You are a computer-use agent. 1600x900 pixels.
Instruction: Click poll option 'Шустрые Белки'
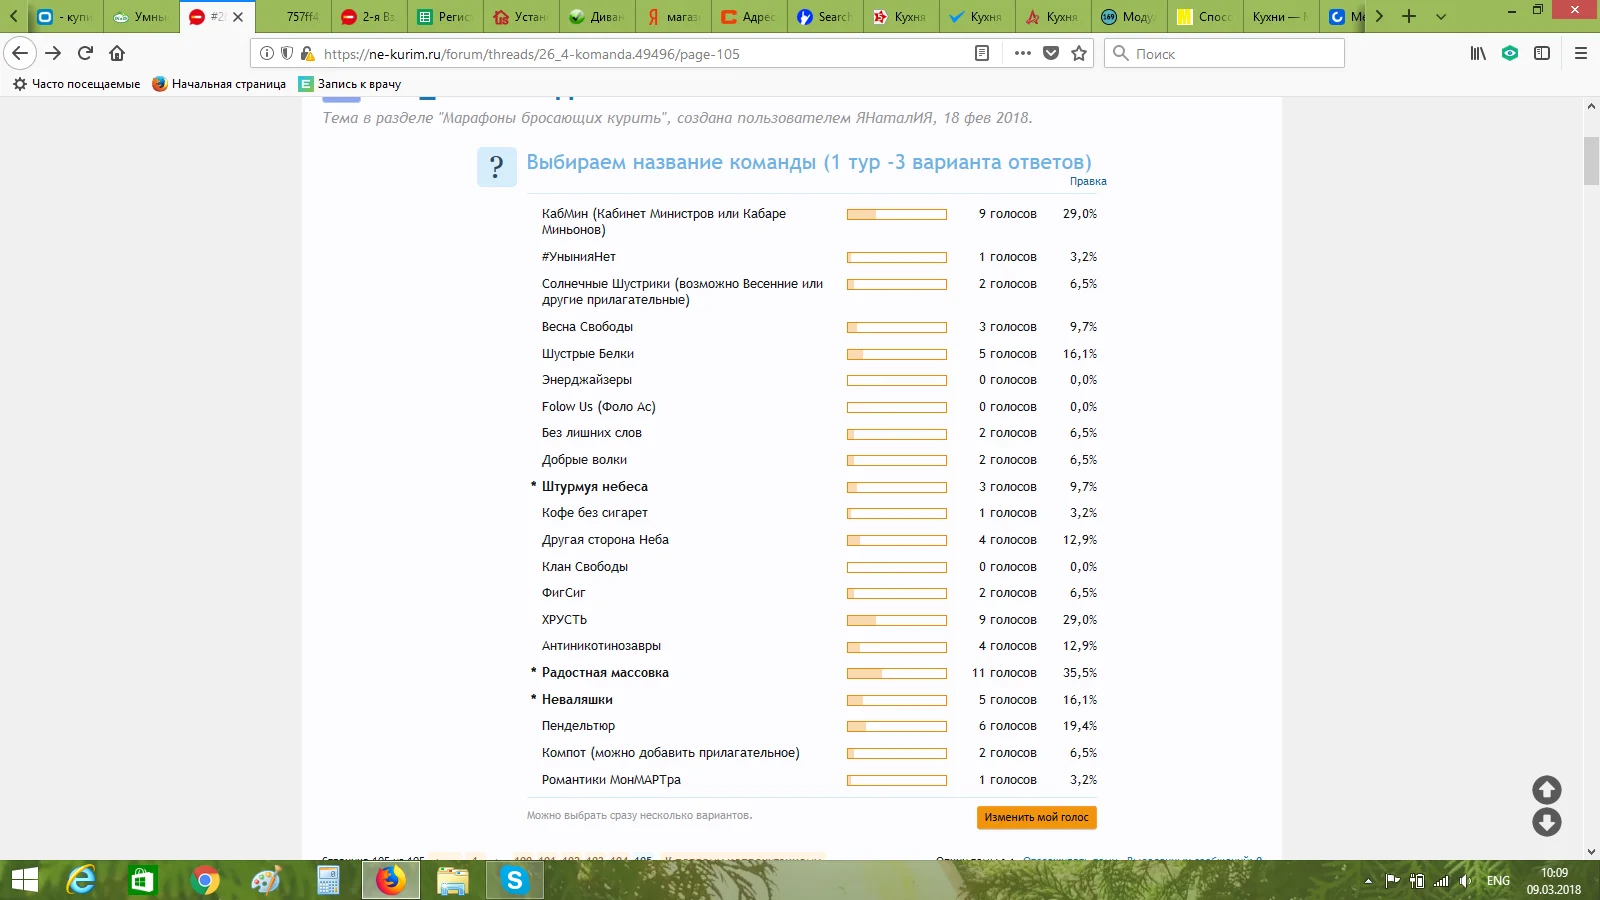(588, 354)
